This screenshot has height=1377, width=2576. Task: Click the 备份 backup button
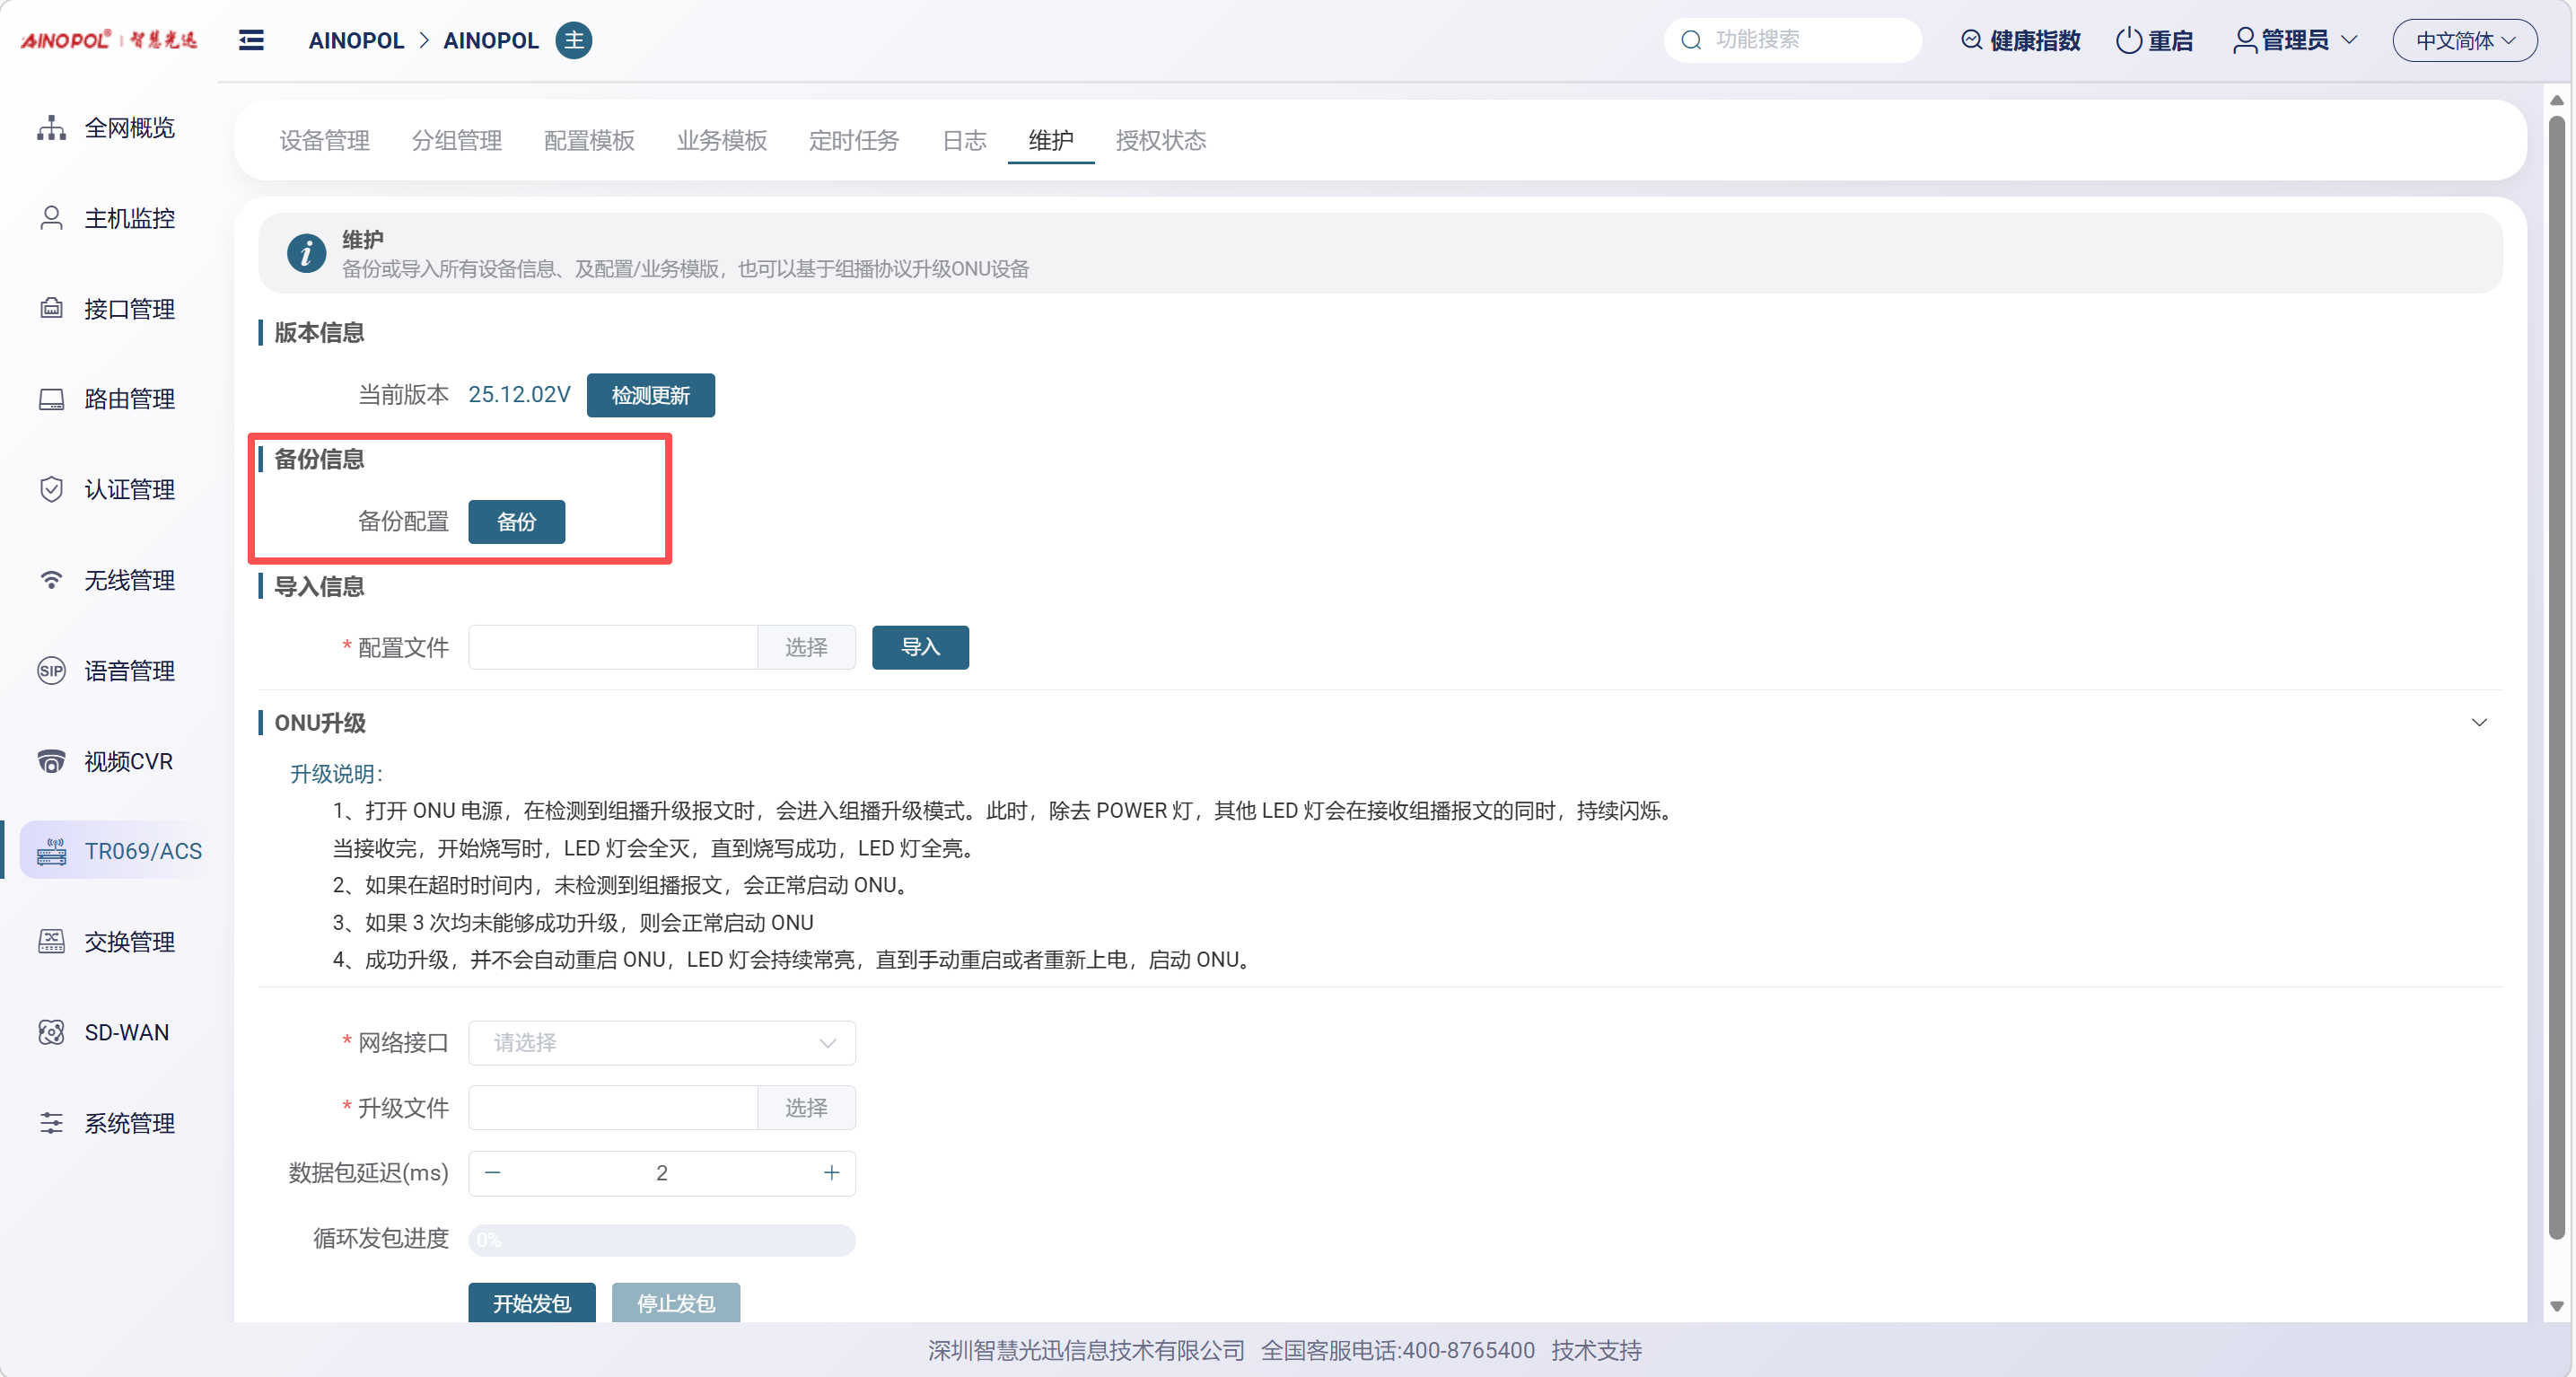pyautogui.click(x=516, y=522)
